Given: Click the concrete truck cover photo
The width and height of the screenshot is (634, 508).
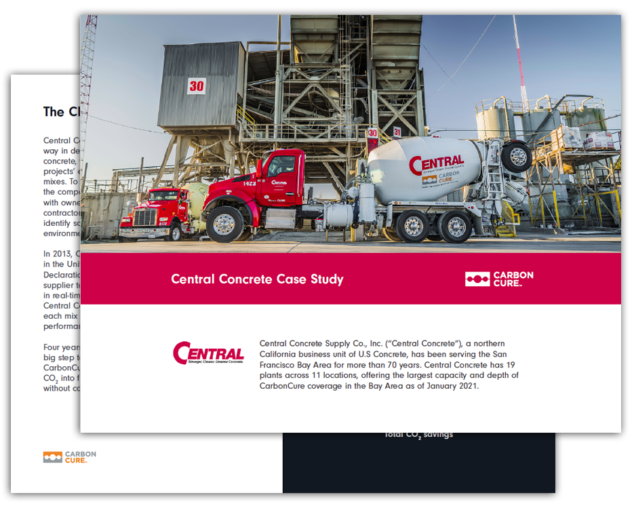Looking at the screenshot, I should (351, 134).
